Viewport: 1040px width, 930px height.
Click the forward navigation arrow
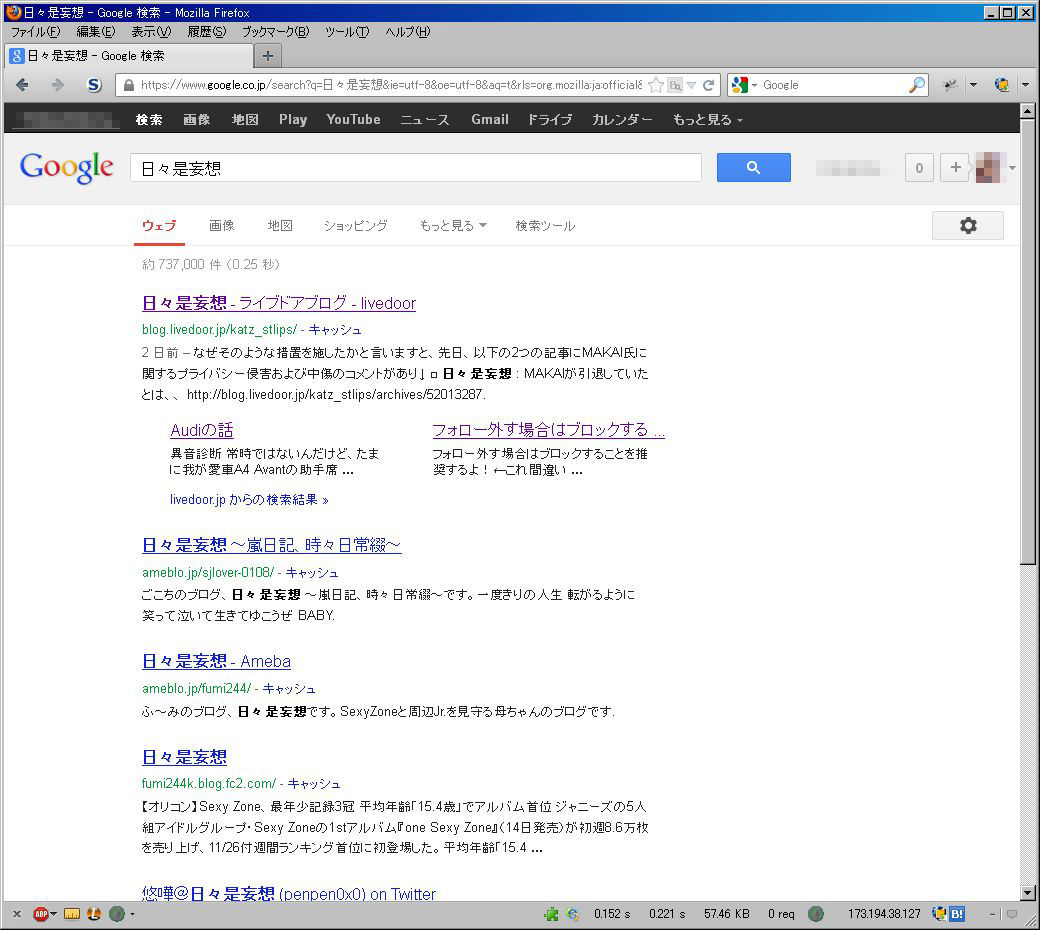(x=58, y=85)
